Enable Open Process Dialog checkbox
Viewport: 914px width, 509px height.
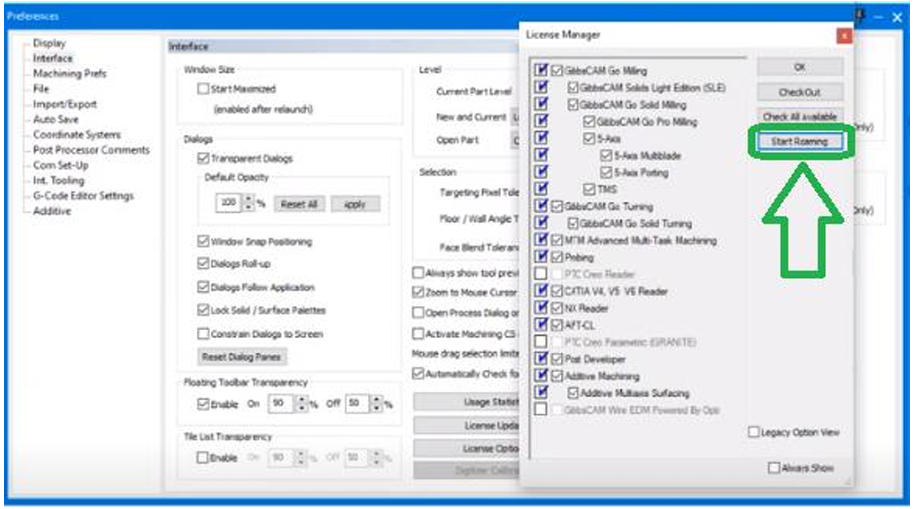pyautogui.click(x=418, y=313)
